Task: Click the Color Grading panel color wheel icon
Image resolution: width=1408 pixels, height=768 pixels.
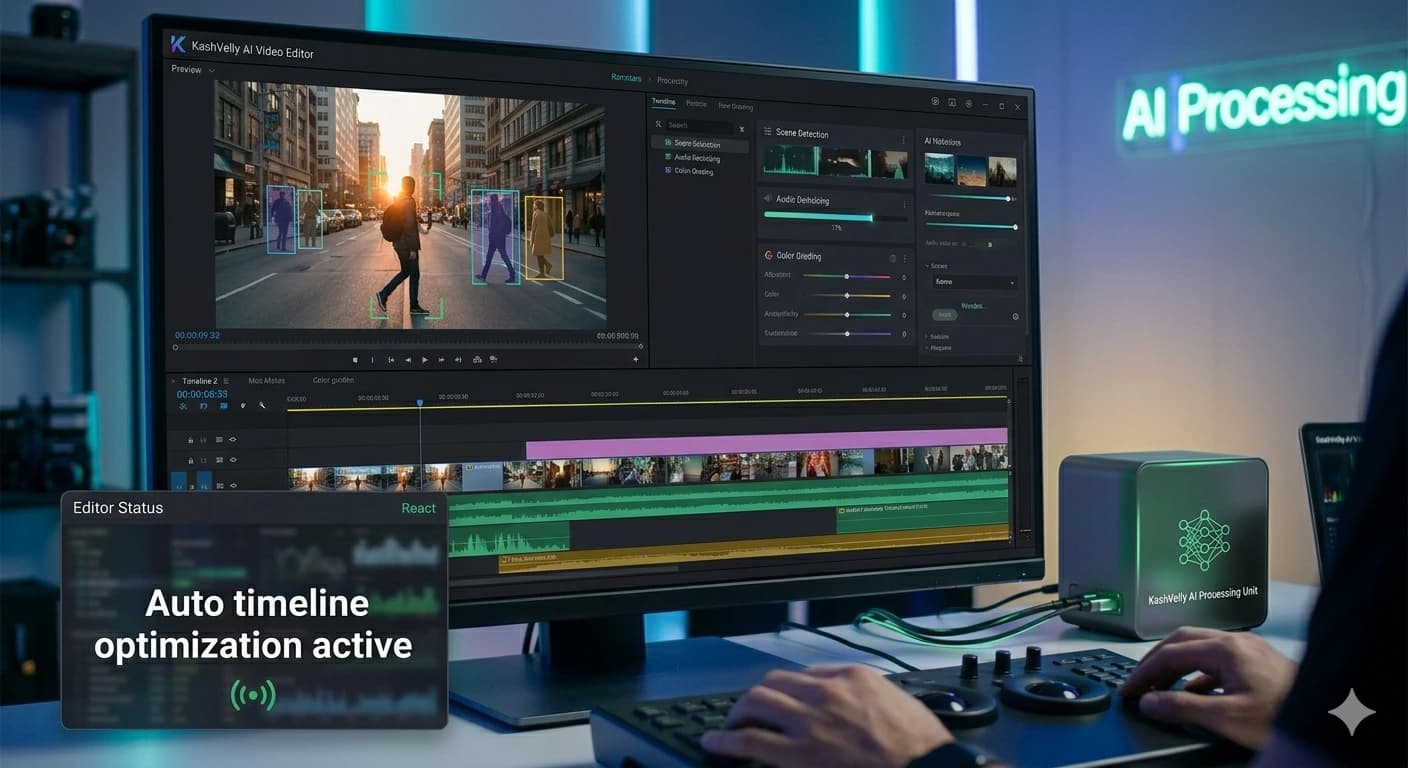Action: coord(768,256)
